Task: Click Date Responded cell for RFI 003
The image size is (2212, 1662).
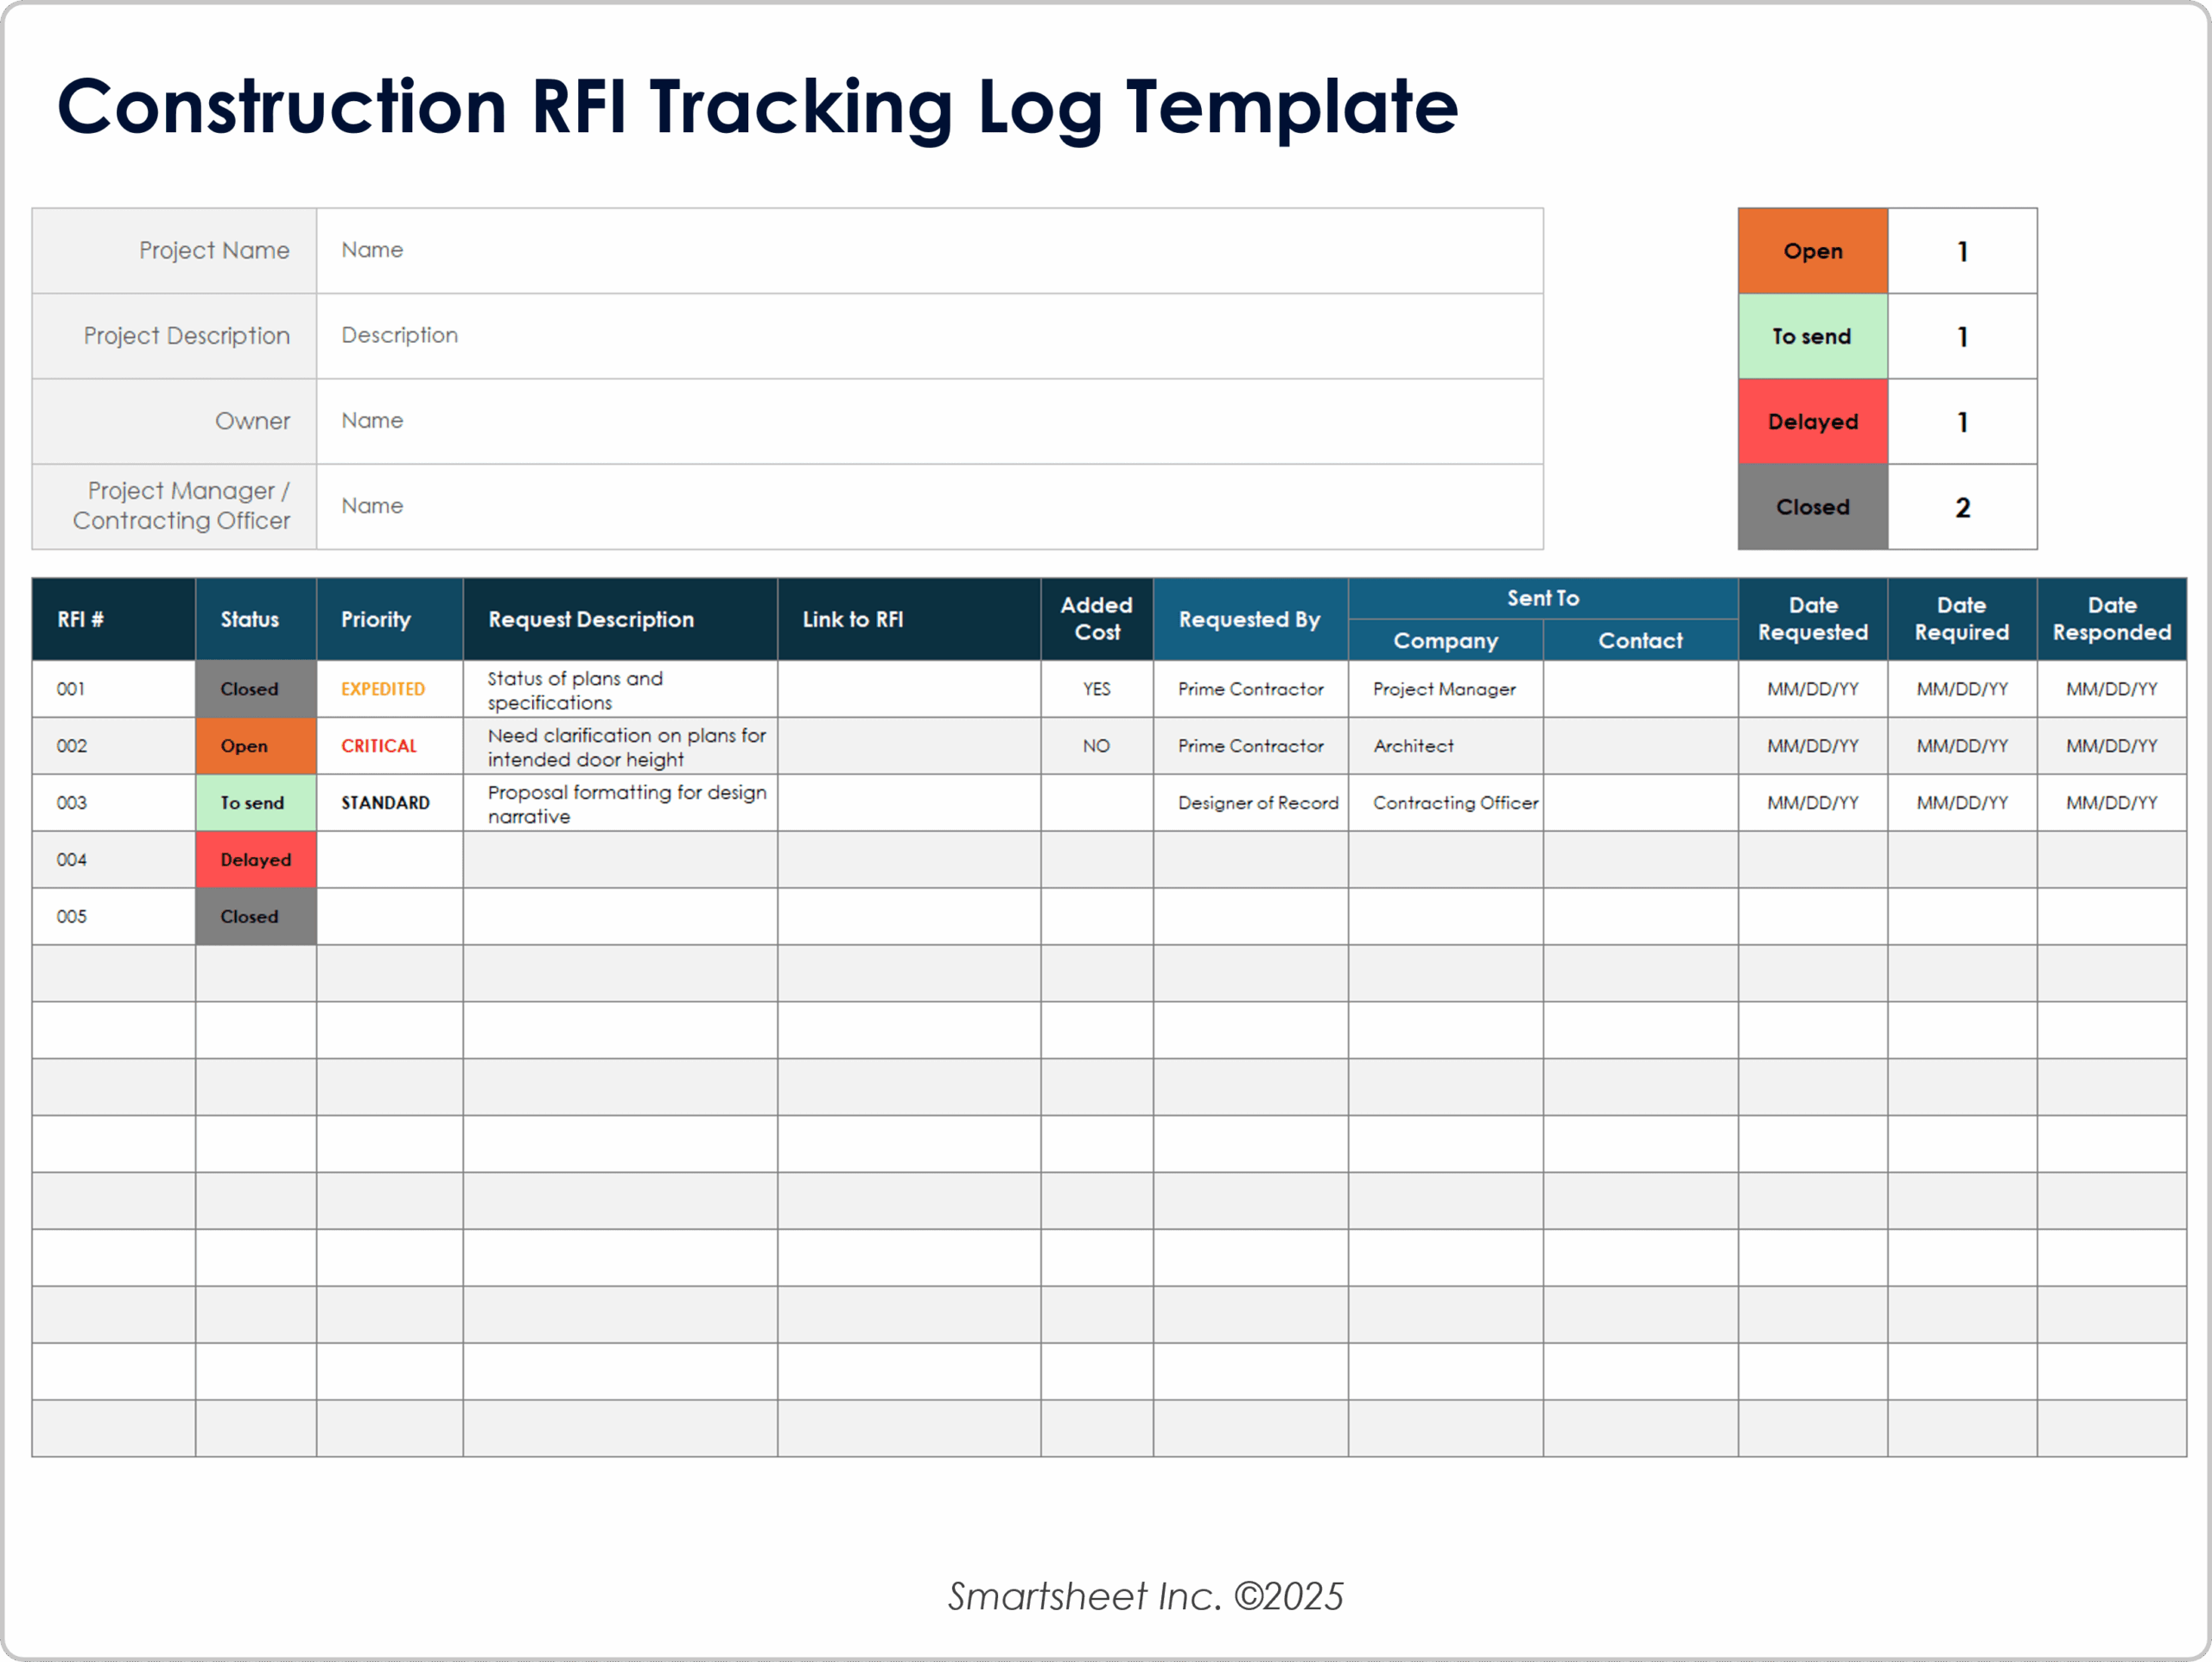Action: 2112,803
